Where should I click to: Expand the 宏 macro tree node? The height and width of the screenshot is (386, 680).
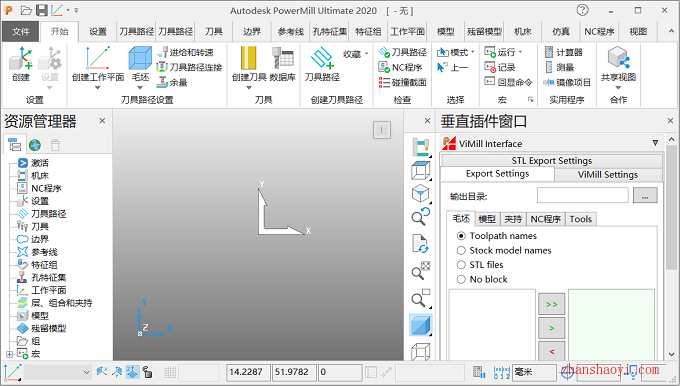(x=9, y=354)
